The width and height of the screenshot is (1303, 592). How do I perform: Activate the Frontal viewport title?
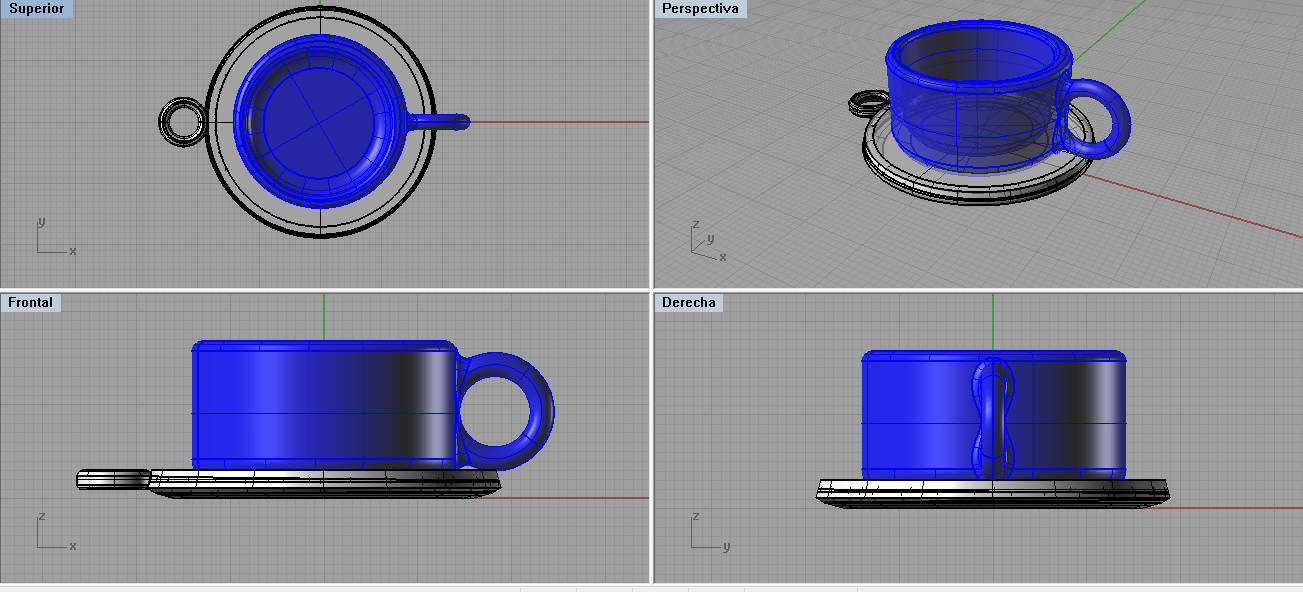click(x=31, y=302)
